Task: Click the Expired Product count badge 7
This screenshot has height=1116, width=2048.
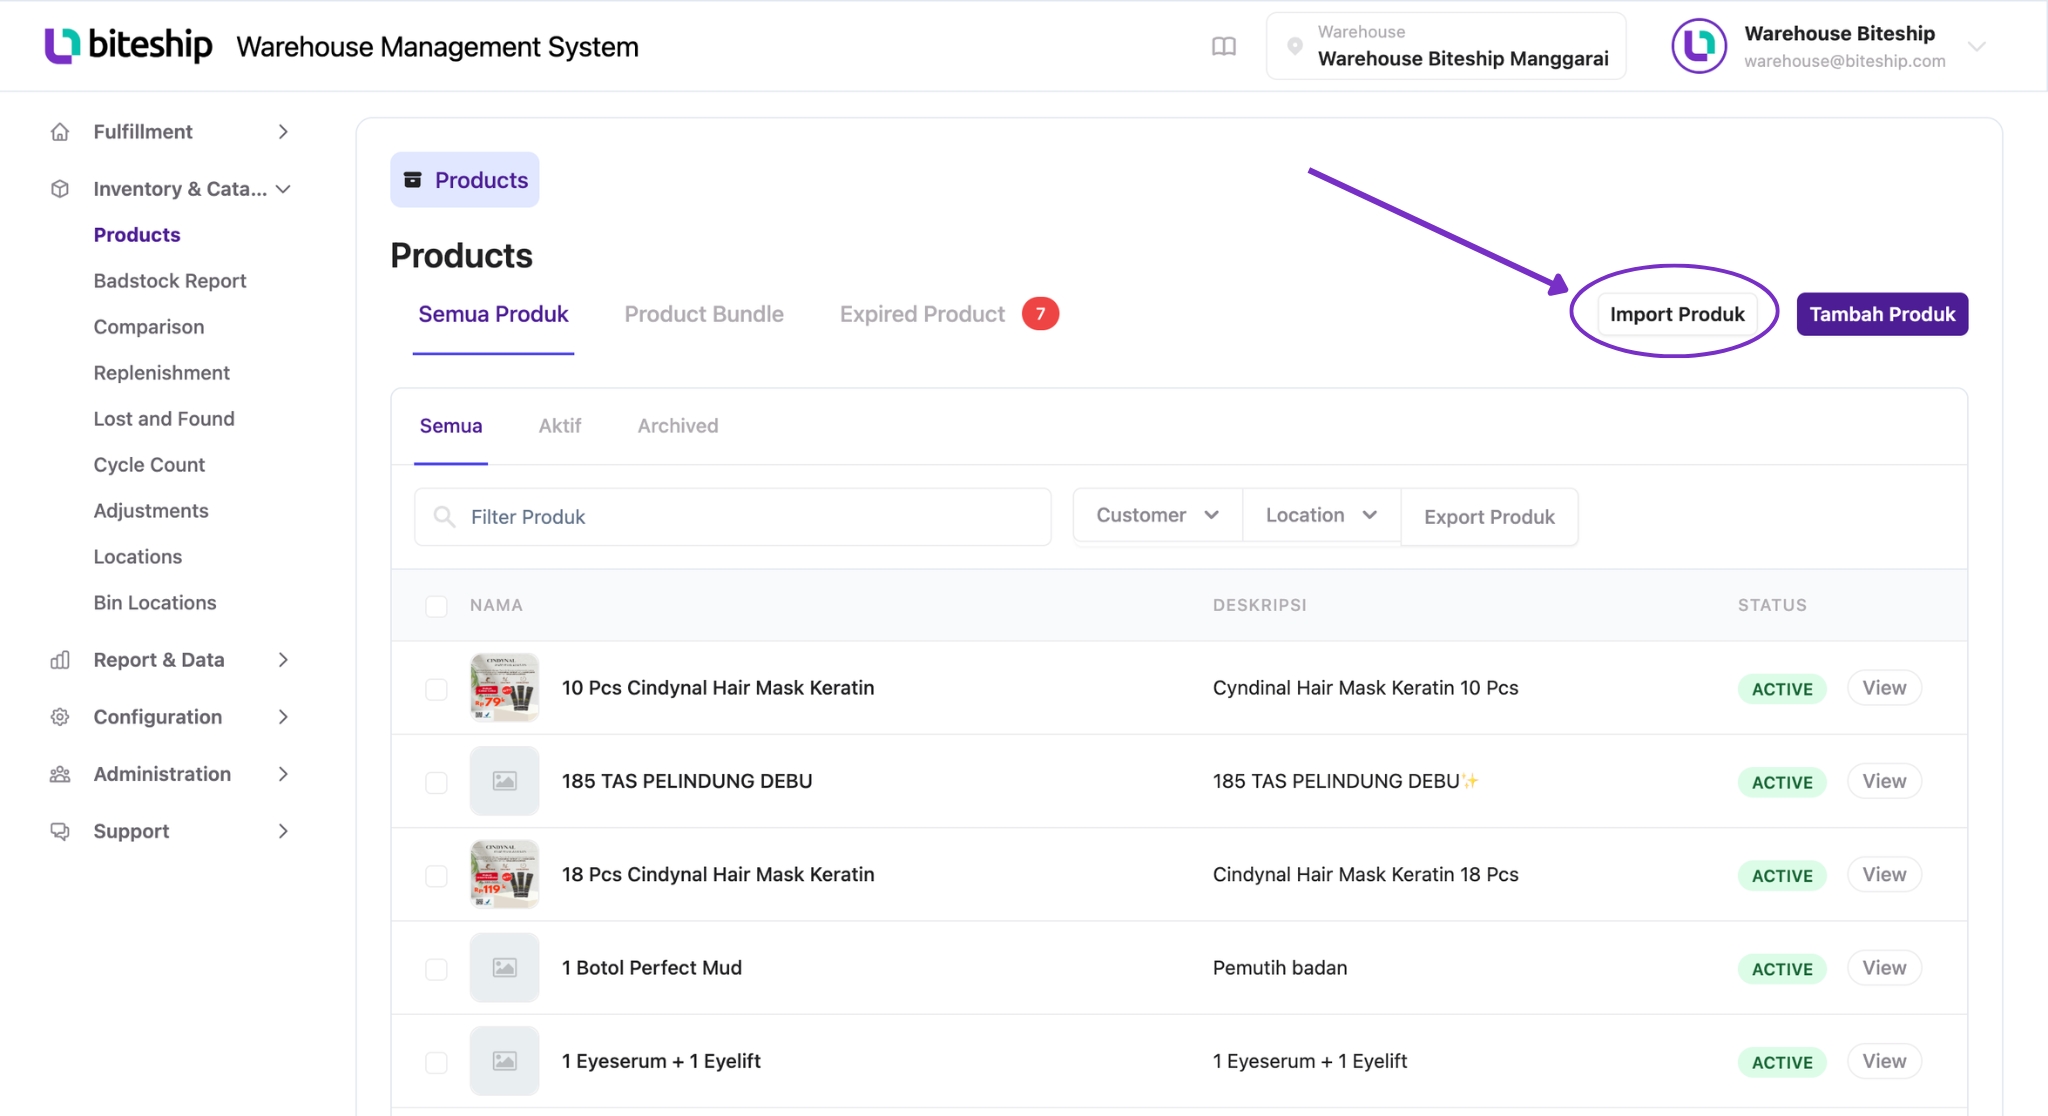Action: (1040, 314)
